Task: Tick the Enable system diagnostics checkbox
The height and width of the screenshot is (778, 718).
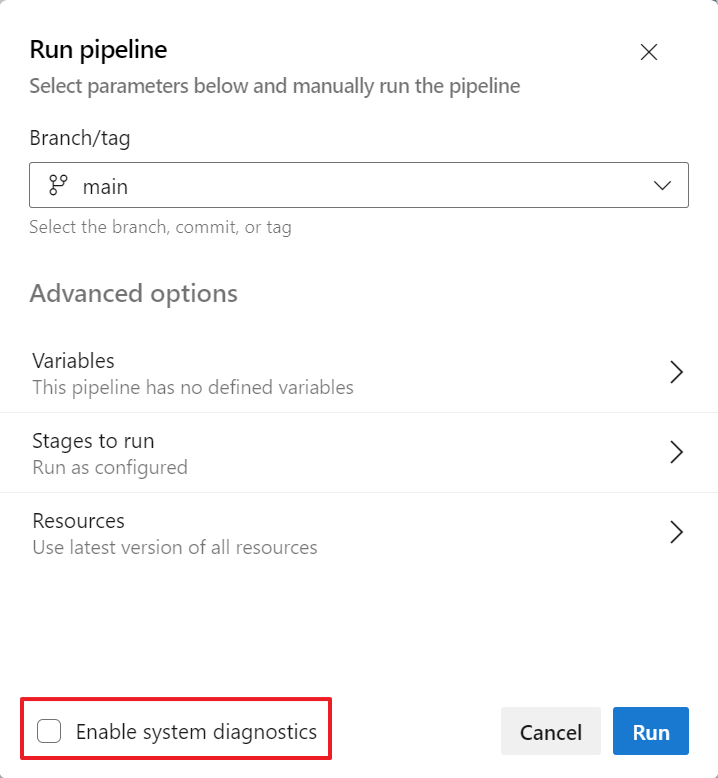Action: pyautogui.click(x=49, y=731)
